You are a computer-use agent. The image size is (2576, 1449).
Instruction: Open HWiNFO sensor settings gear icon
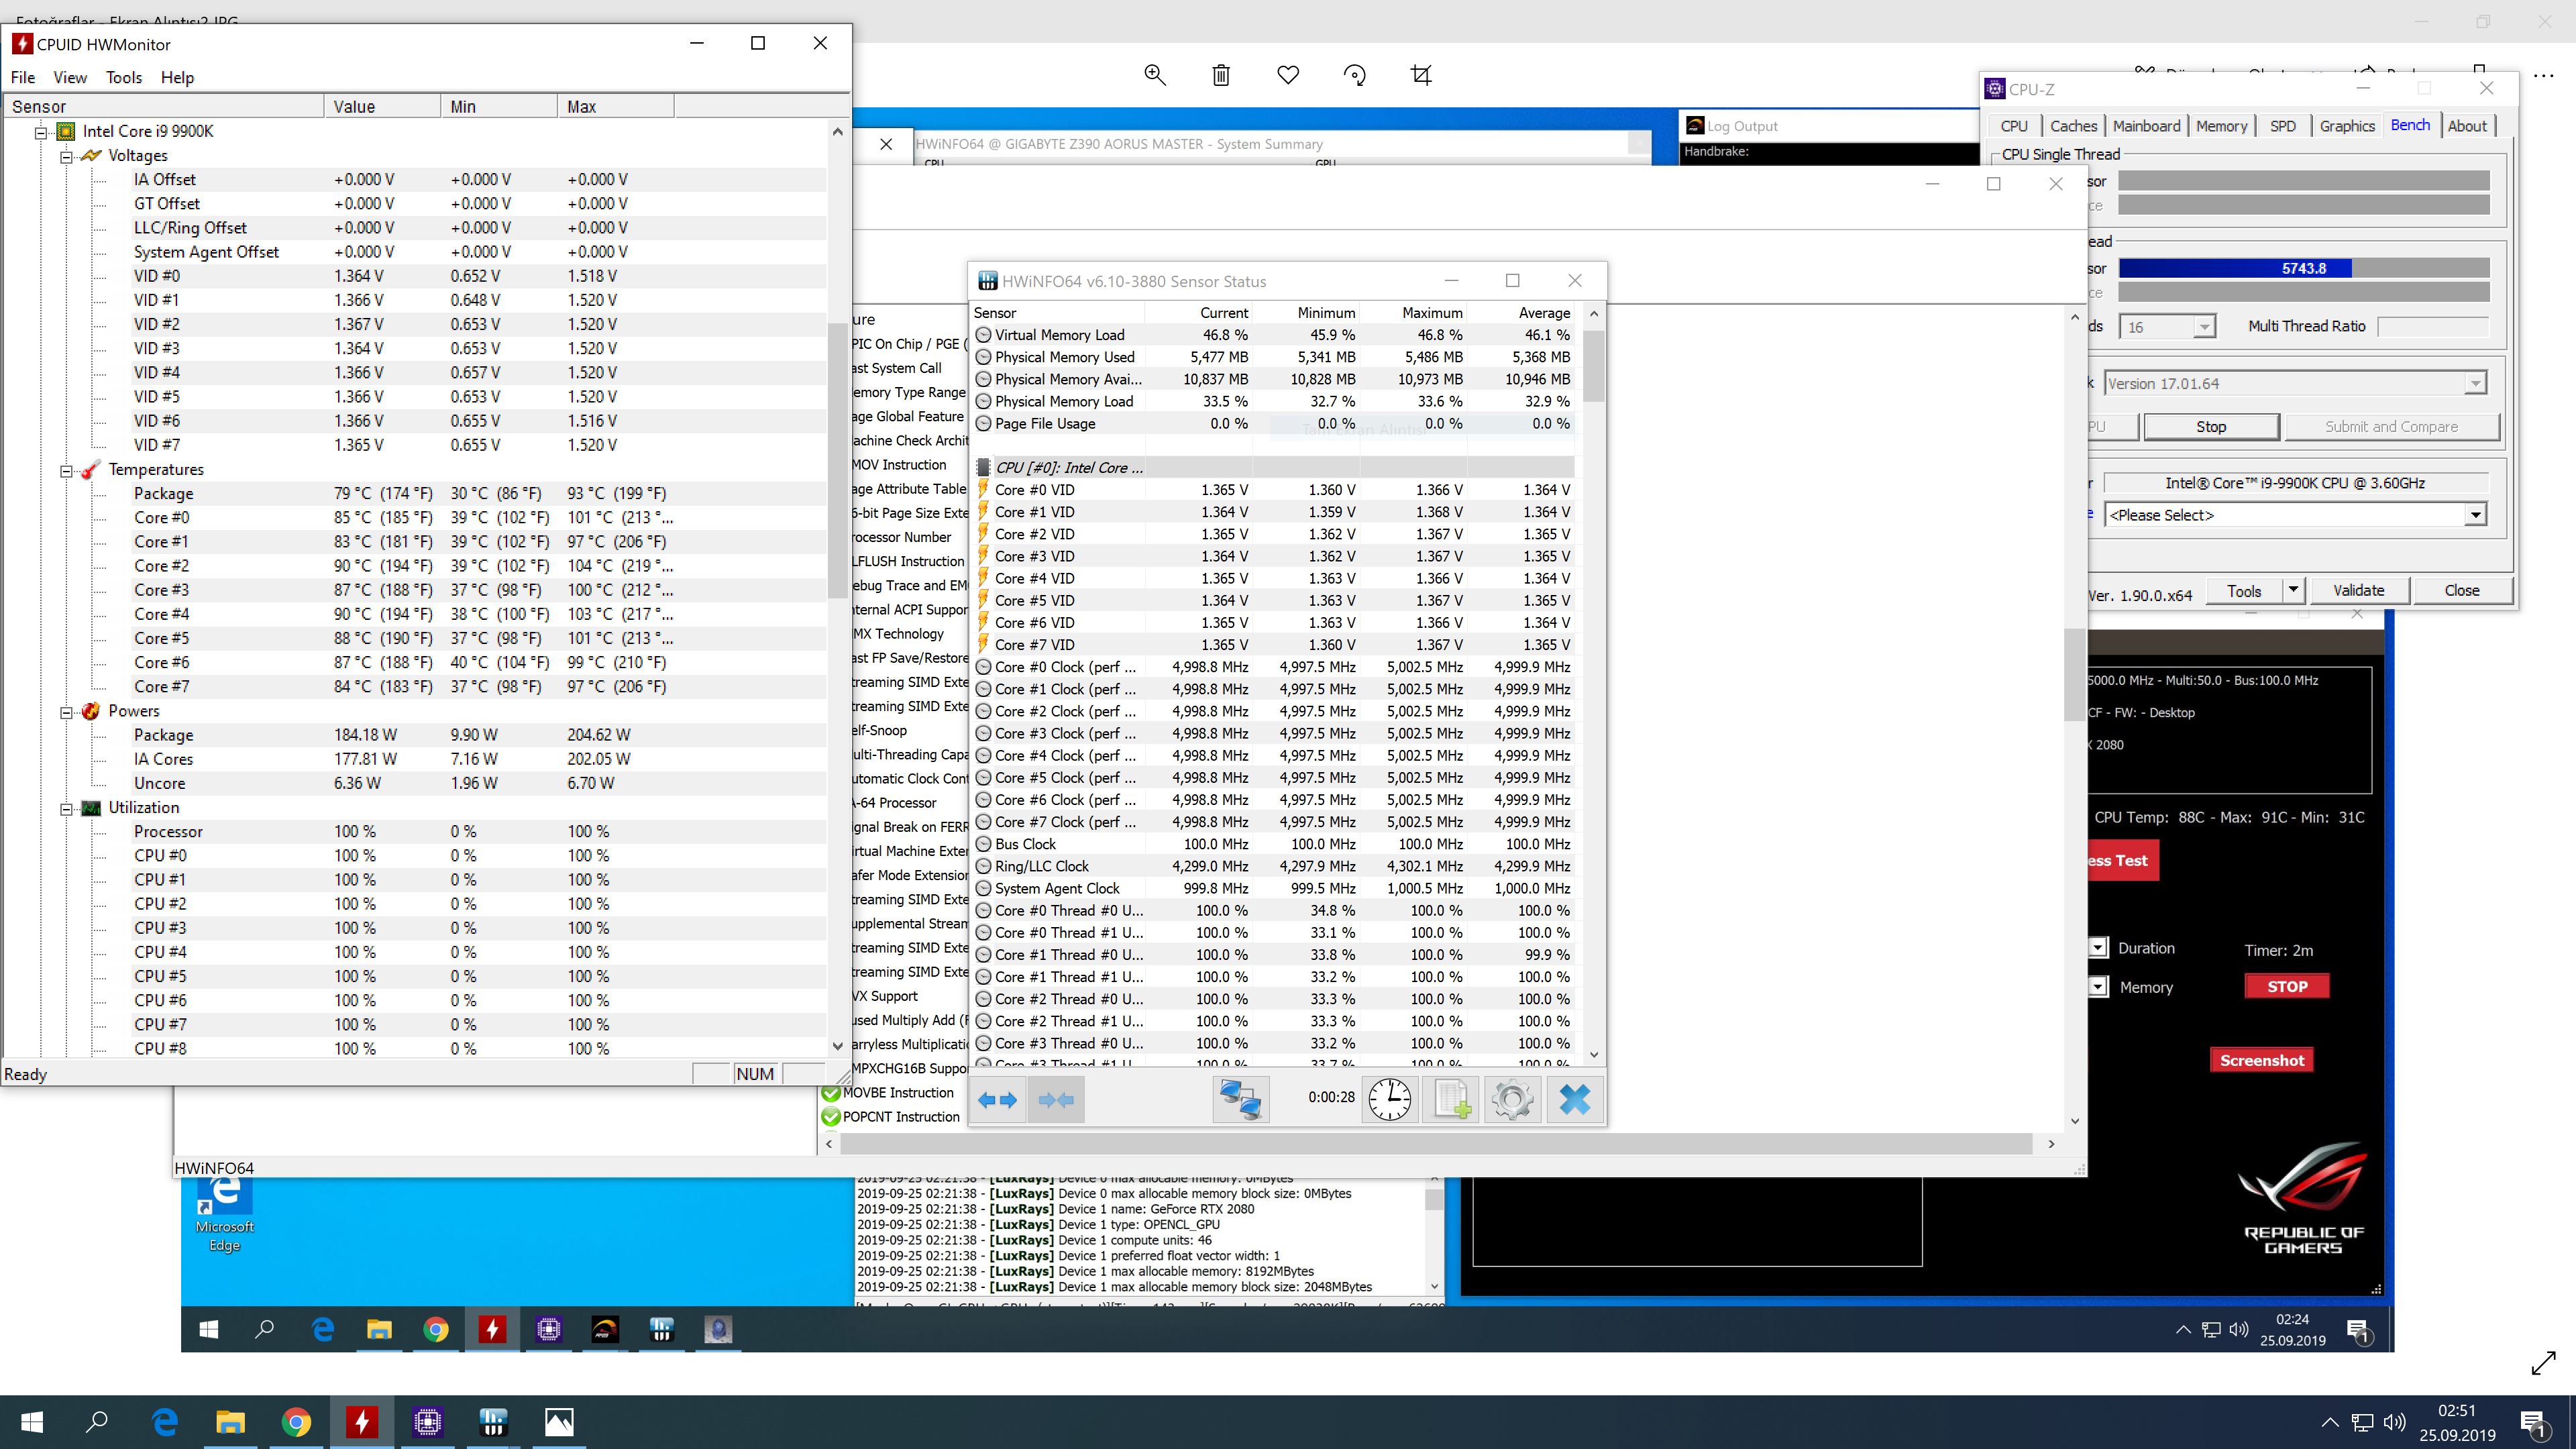1512,1100
